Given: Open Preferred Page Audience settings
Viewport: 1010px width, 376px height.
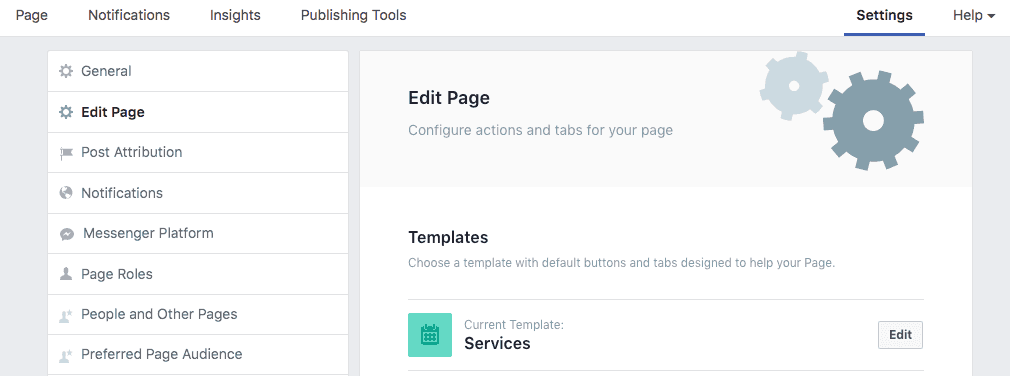Looking at the screenshot, I should coord(198,355).
